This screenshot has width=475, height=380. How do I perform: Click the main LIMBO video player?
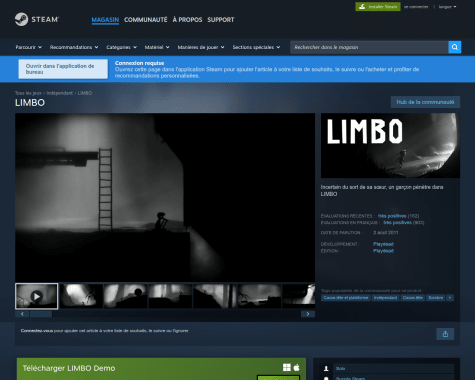pos(165,197)
